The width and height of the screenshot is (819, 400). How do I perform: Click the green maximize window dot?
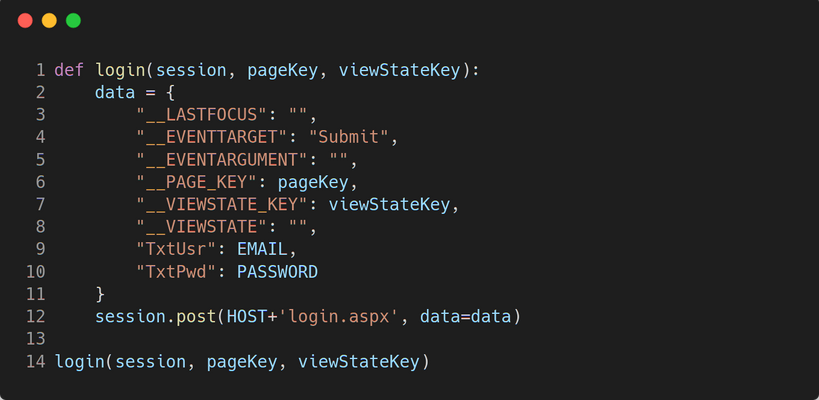tap(73, 21)
